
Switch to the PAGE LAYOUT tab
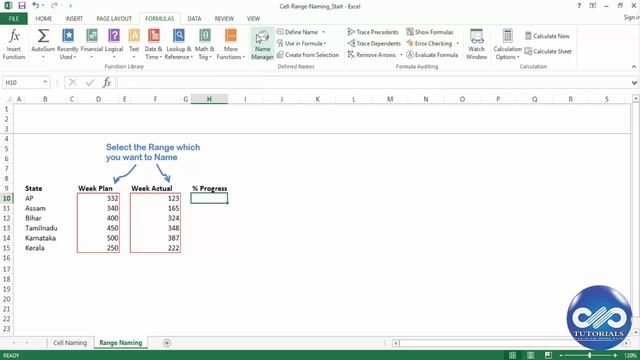[x=114, y=19]
